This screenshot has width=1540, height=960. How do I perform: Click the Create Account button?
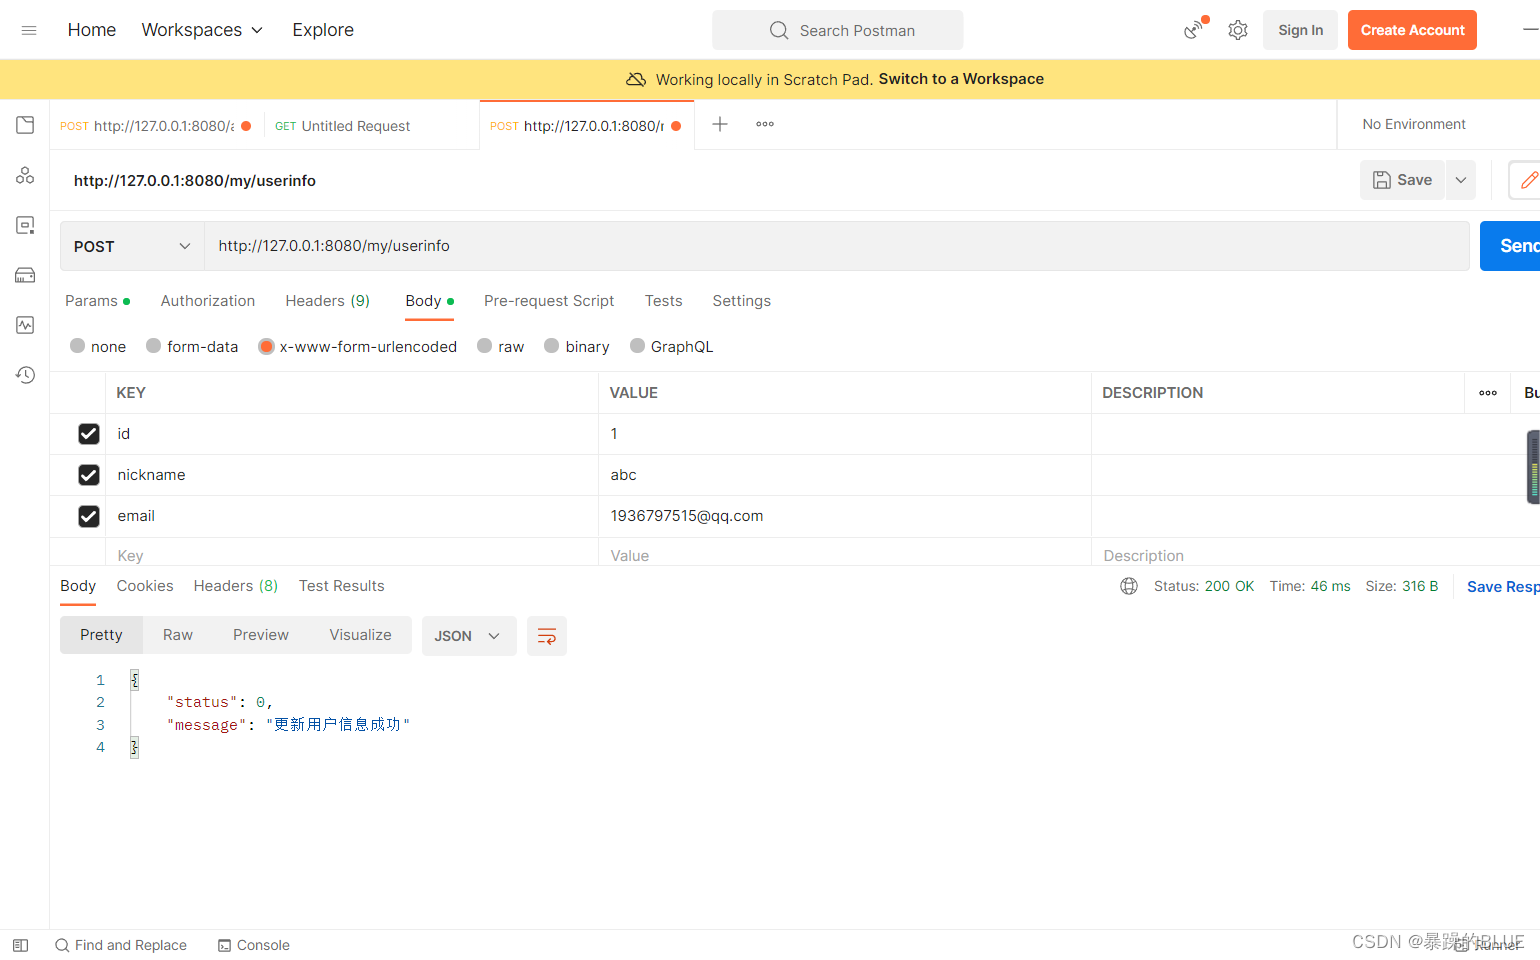coord(1412,30)
